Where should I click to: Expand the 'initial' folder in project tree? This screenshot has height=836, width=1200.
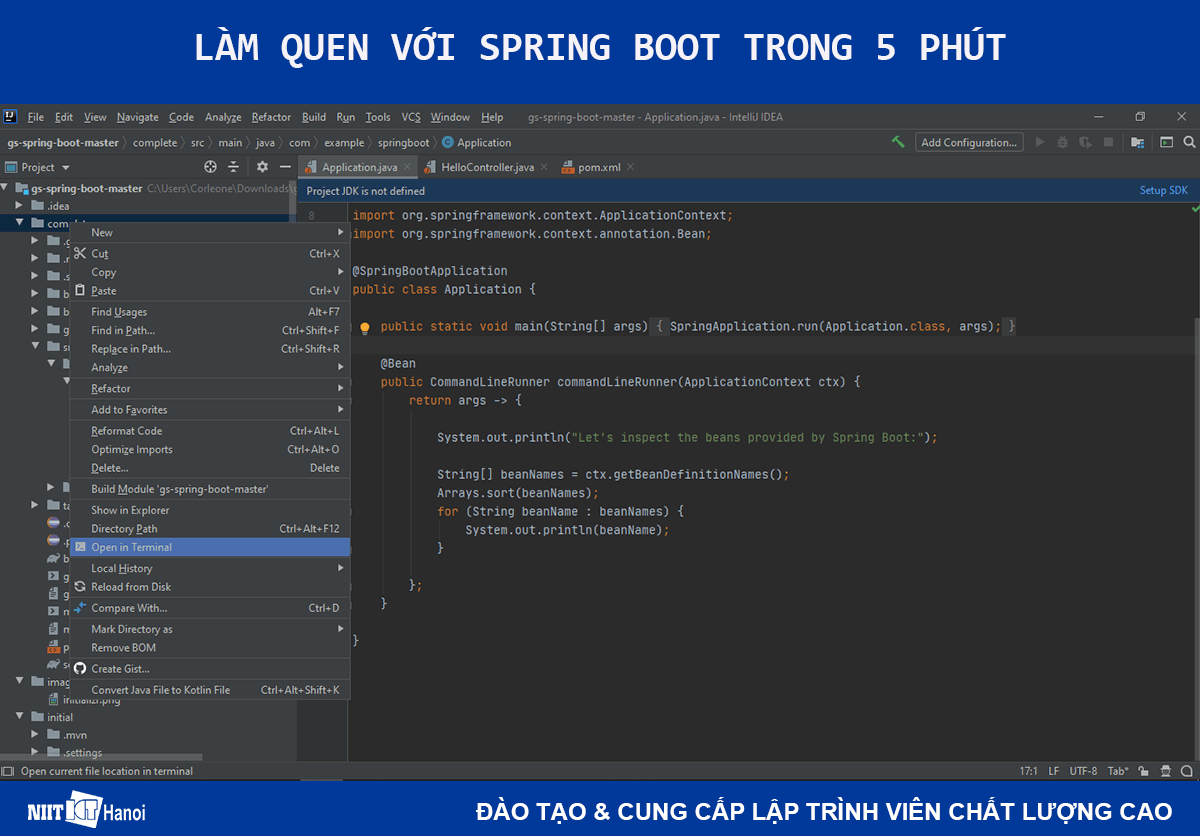[x=19, y=716]
